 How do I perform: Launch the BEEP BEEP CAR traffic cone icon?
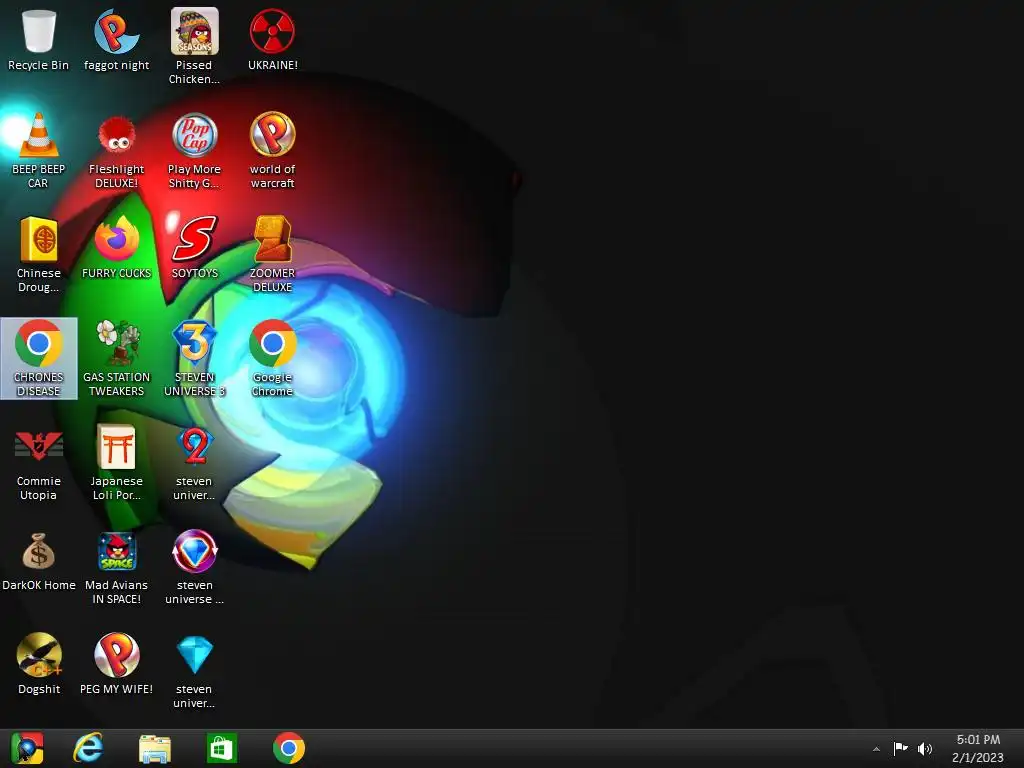pos(39,135)
